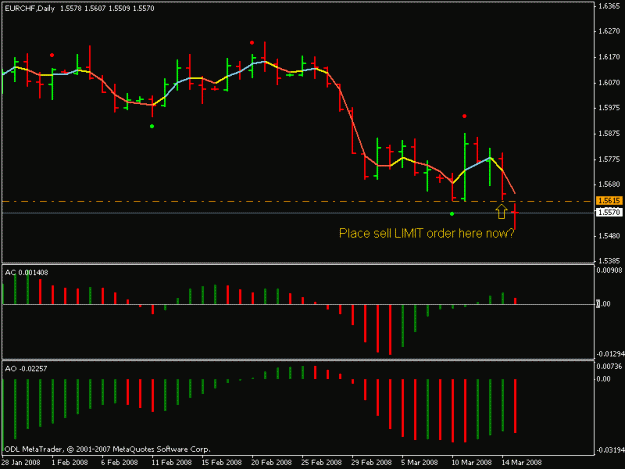Select the green fractal dot below 10 Mar 2008 low
Screen dimensions: 625x469
452,214
